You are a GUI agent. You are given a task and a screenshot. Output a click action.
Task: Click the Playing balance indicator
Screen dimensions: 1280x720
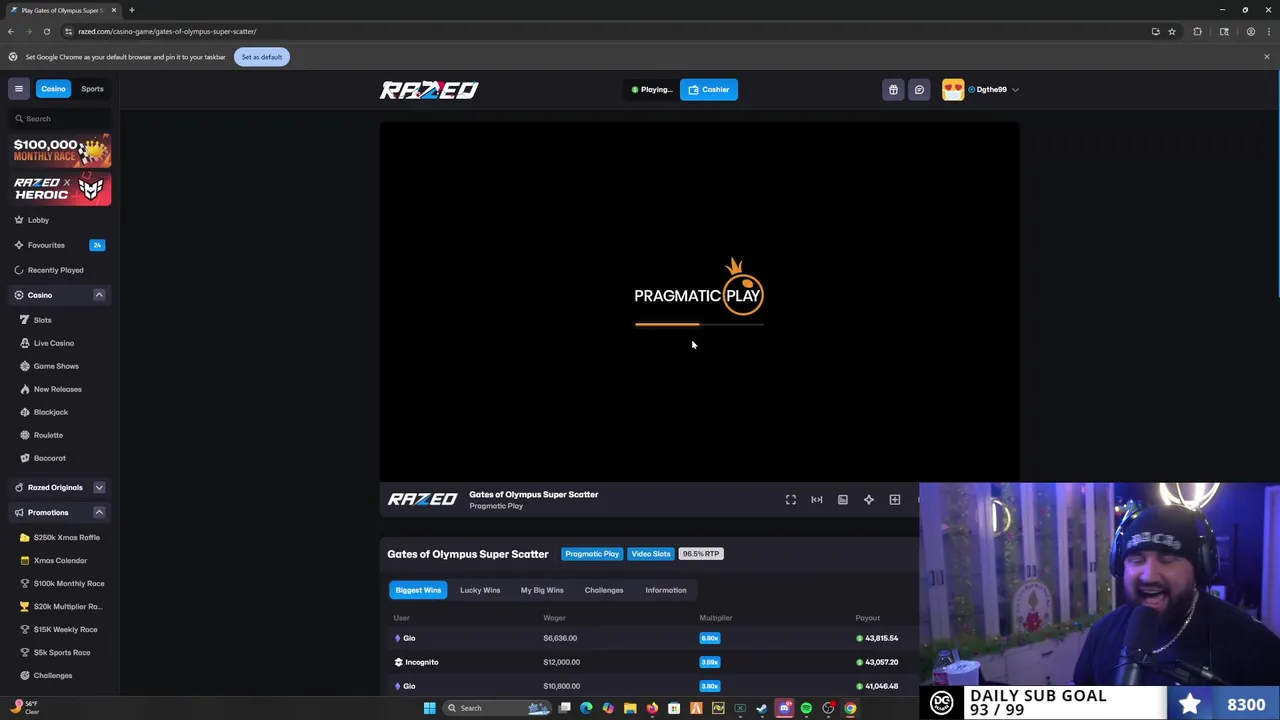(x=651, y=90)
